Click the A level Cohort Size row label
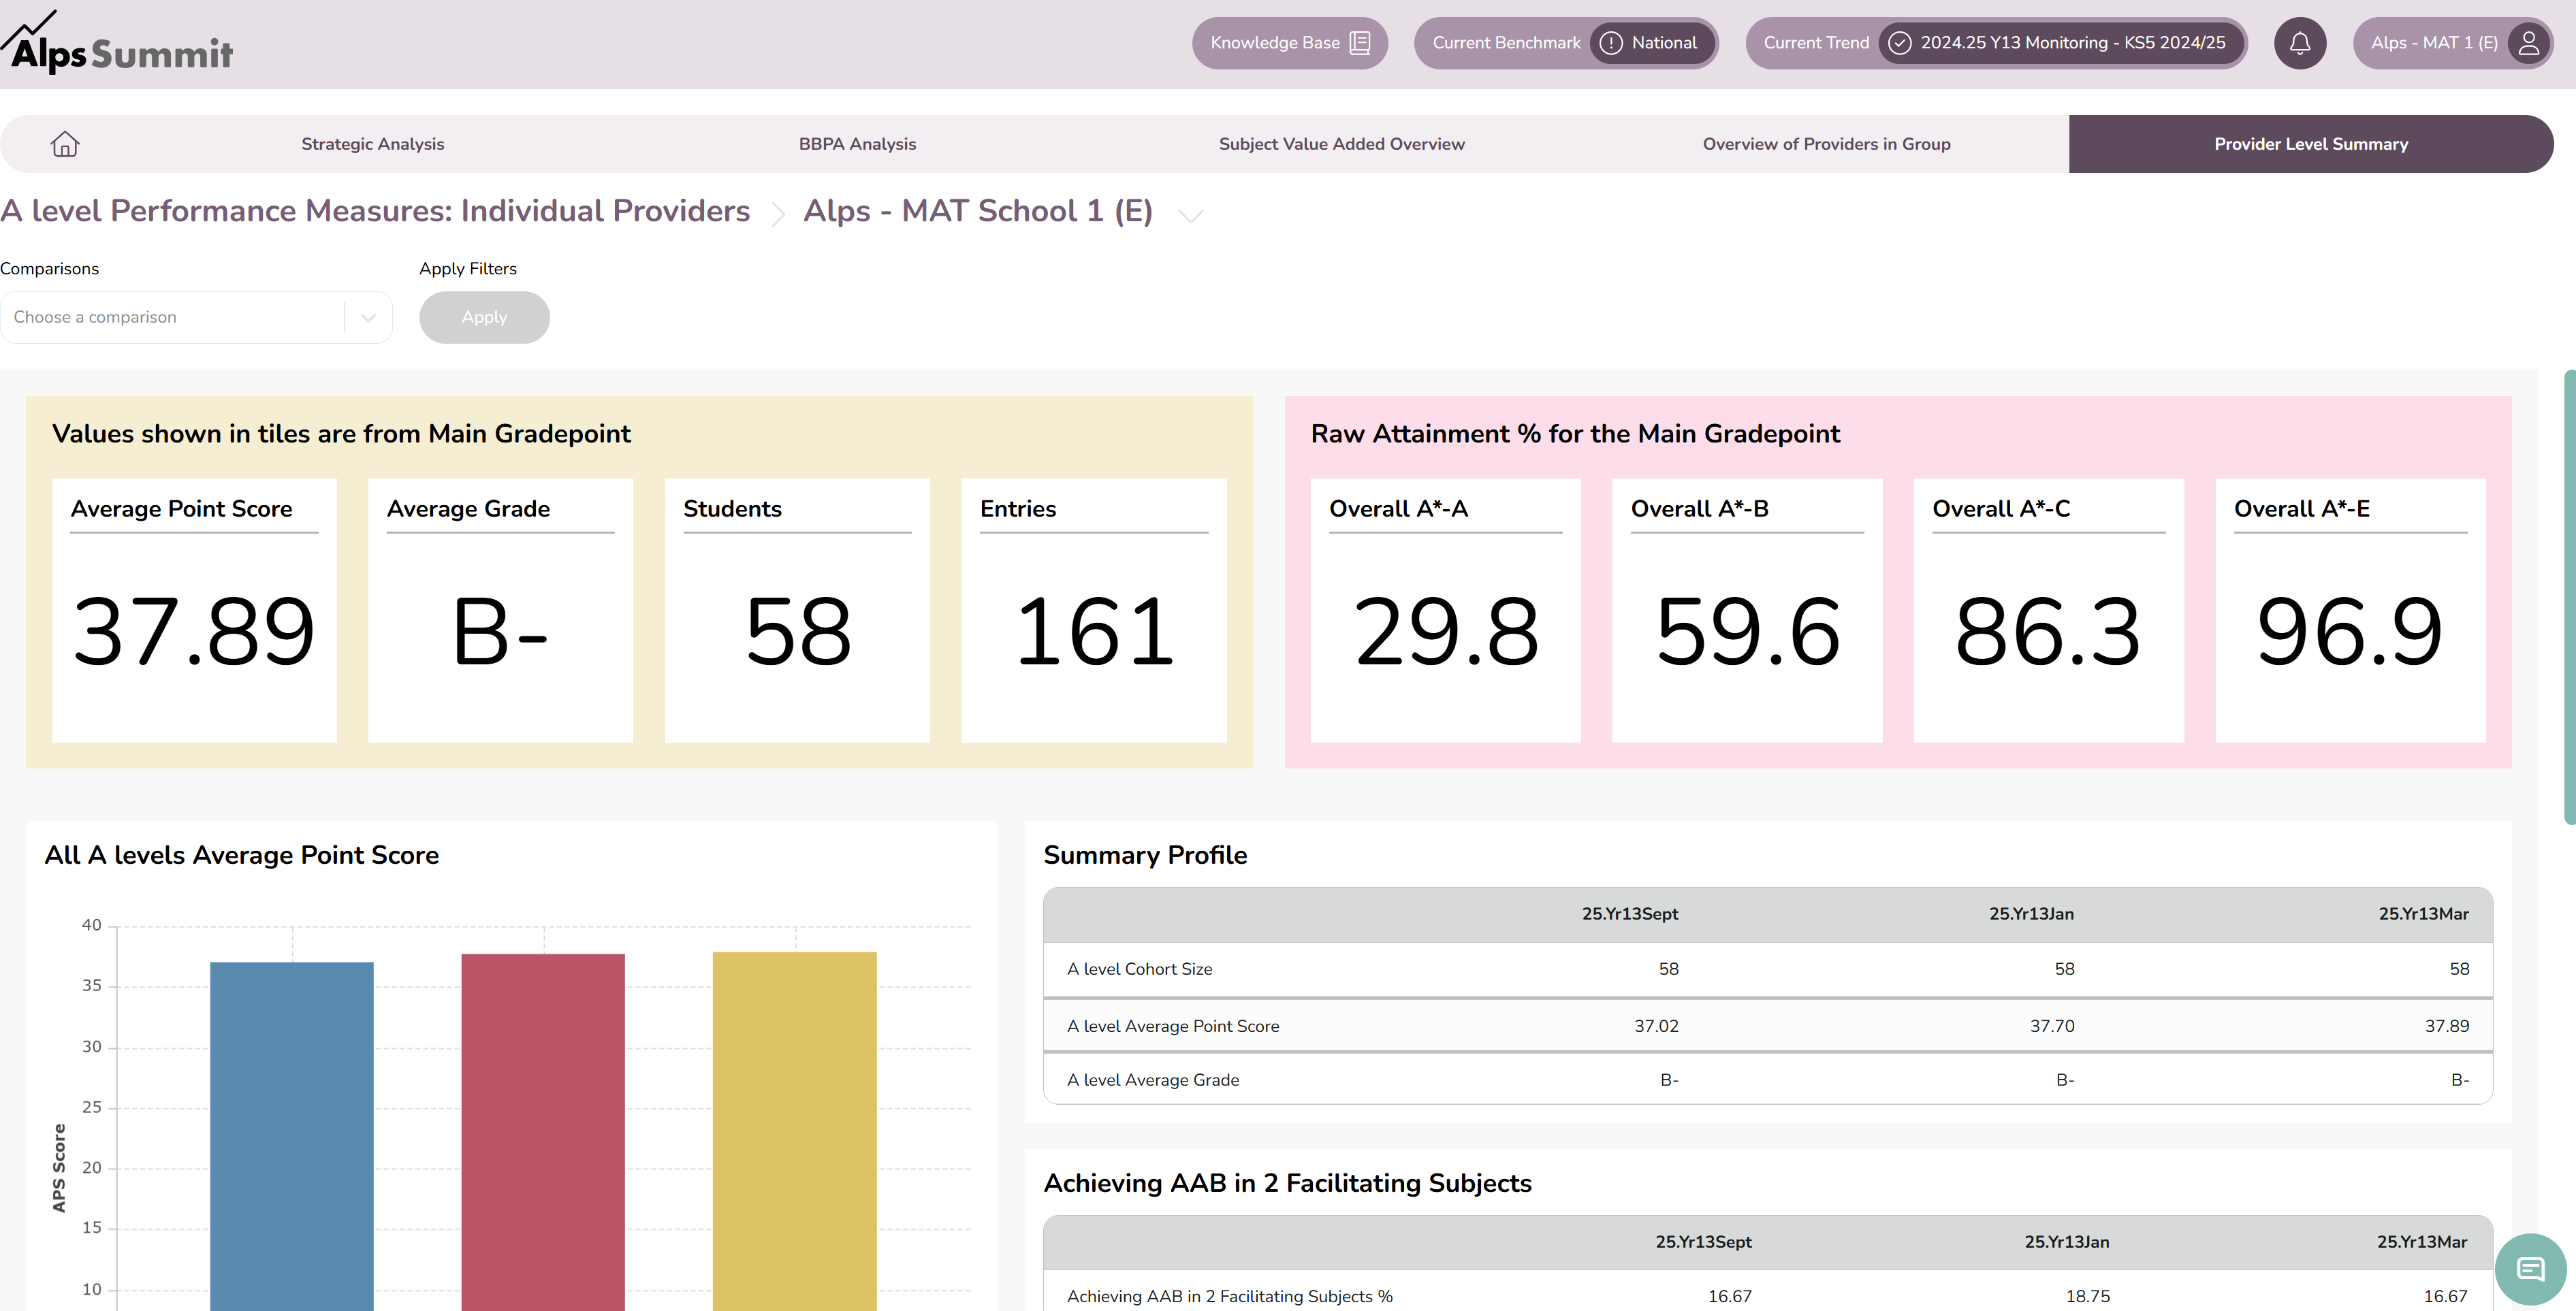Viewport: 2576px width, 1311px height. tap(1139, 969)
